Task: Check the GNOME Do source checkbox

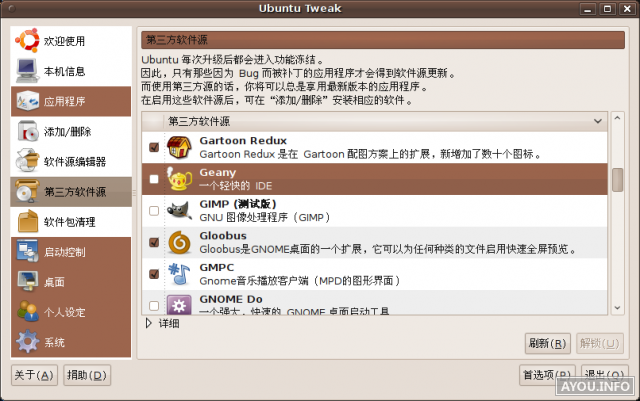Action: 154,305
